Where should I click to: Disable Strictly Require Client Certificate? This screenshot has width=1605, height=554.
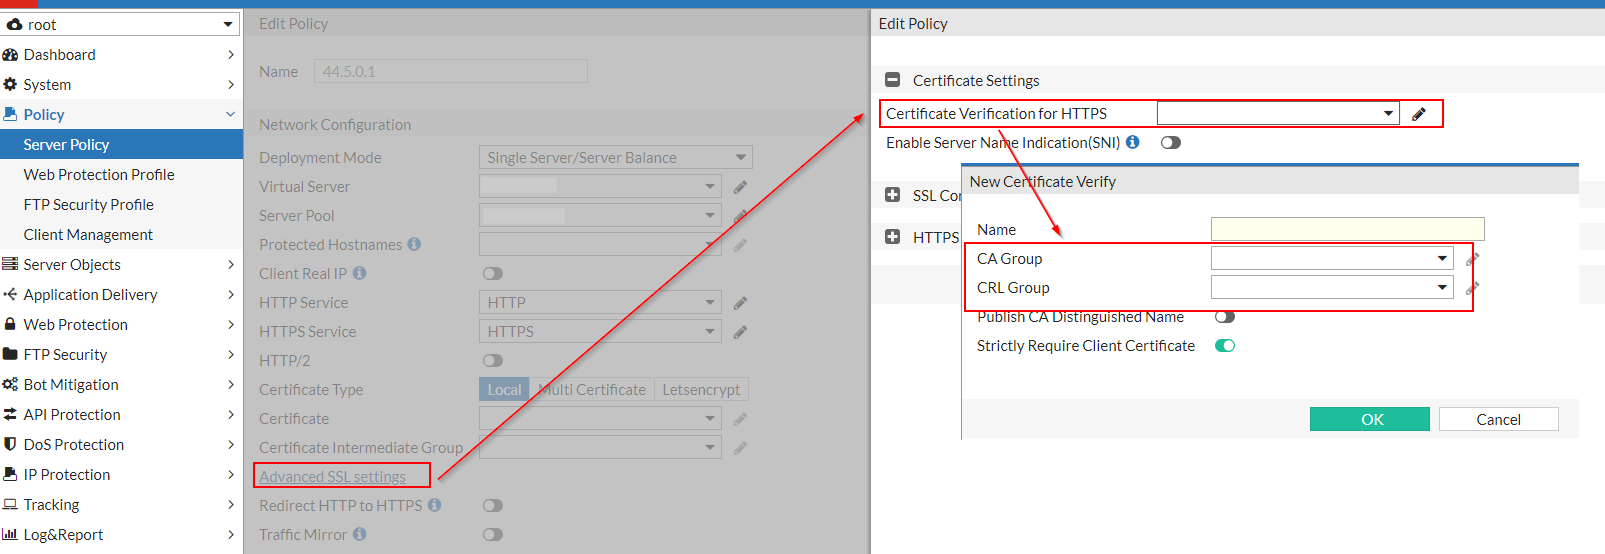click(1225, 346)
